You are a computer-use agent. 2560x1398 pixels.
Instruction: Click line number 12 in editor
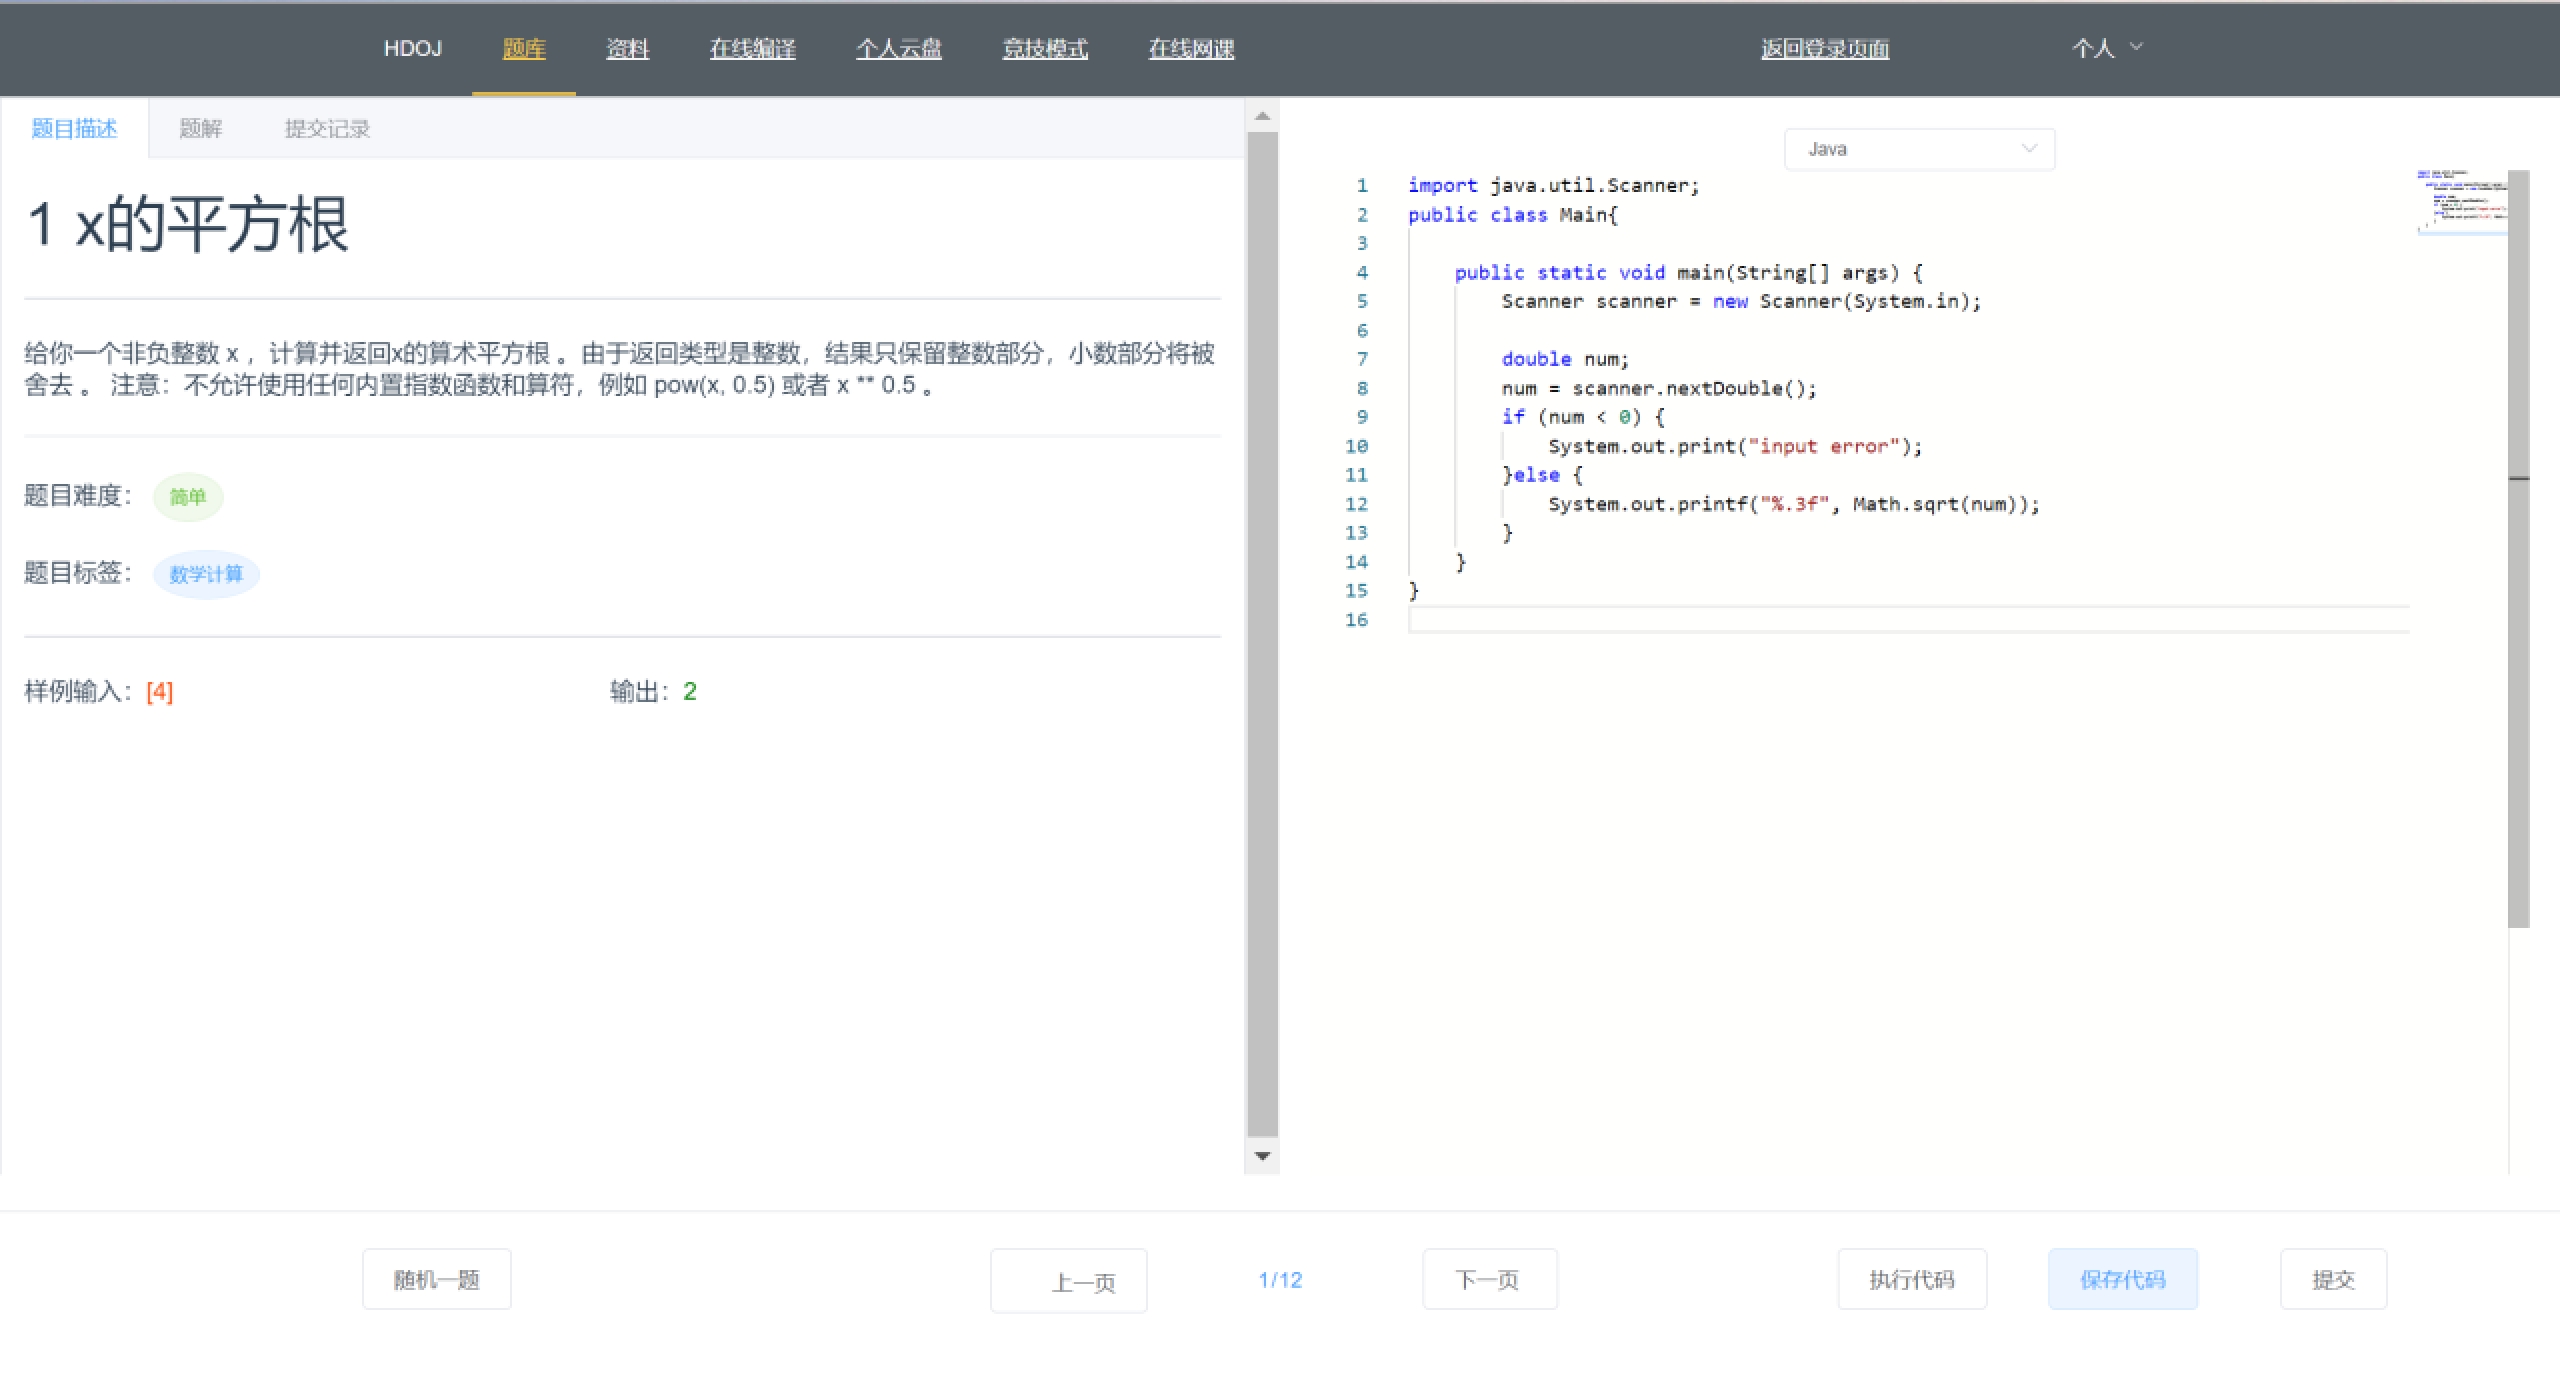(x=1356, y=504)
